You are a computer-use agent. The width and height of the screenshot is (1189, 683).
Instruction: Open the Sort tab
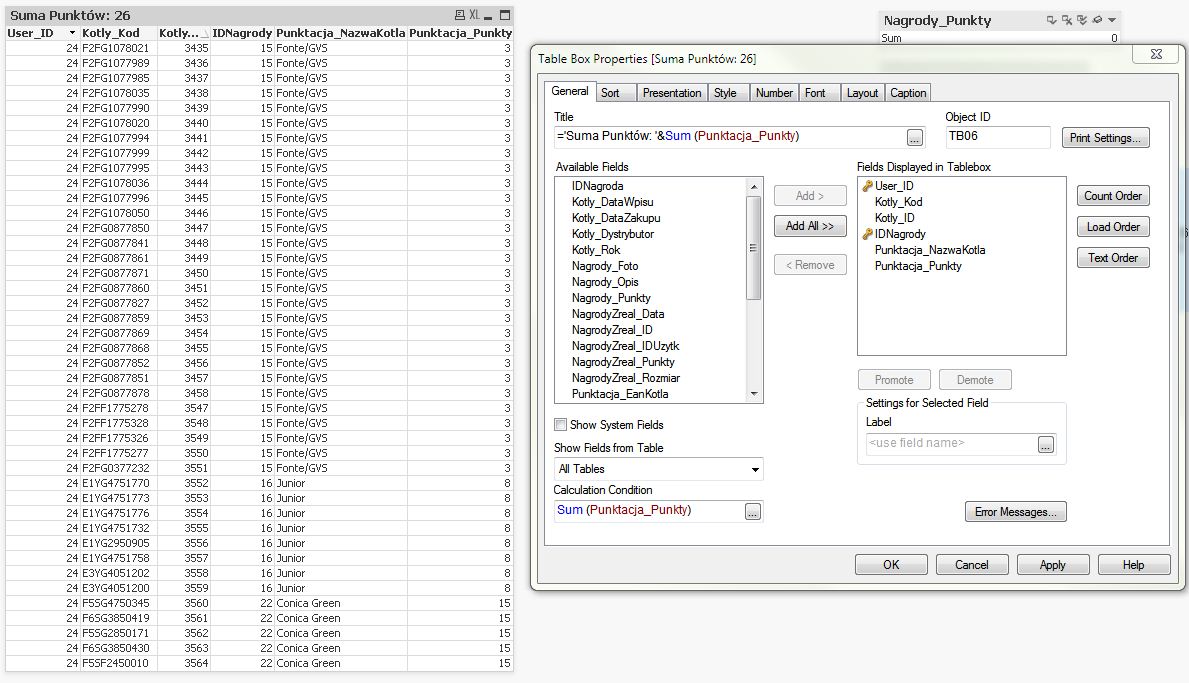[610, 93]
